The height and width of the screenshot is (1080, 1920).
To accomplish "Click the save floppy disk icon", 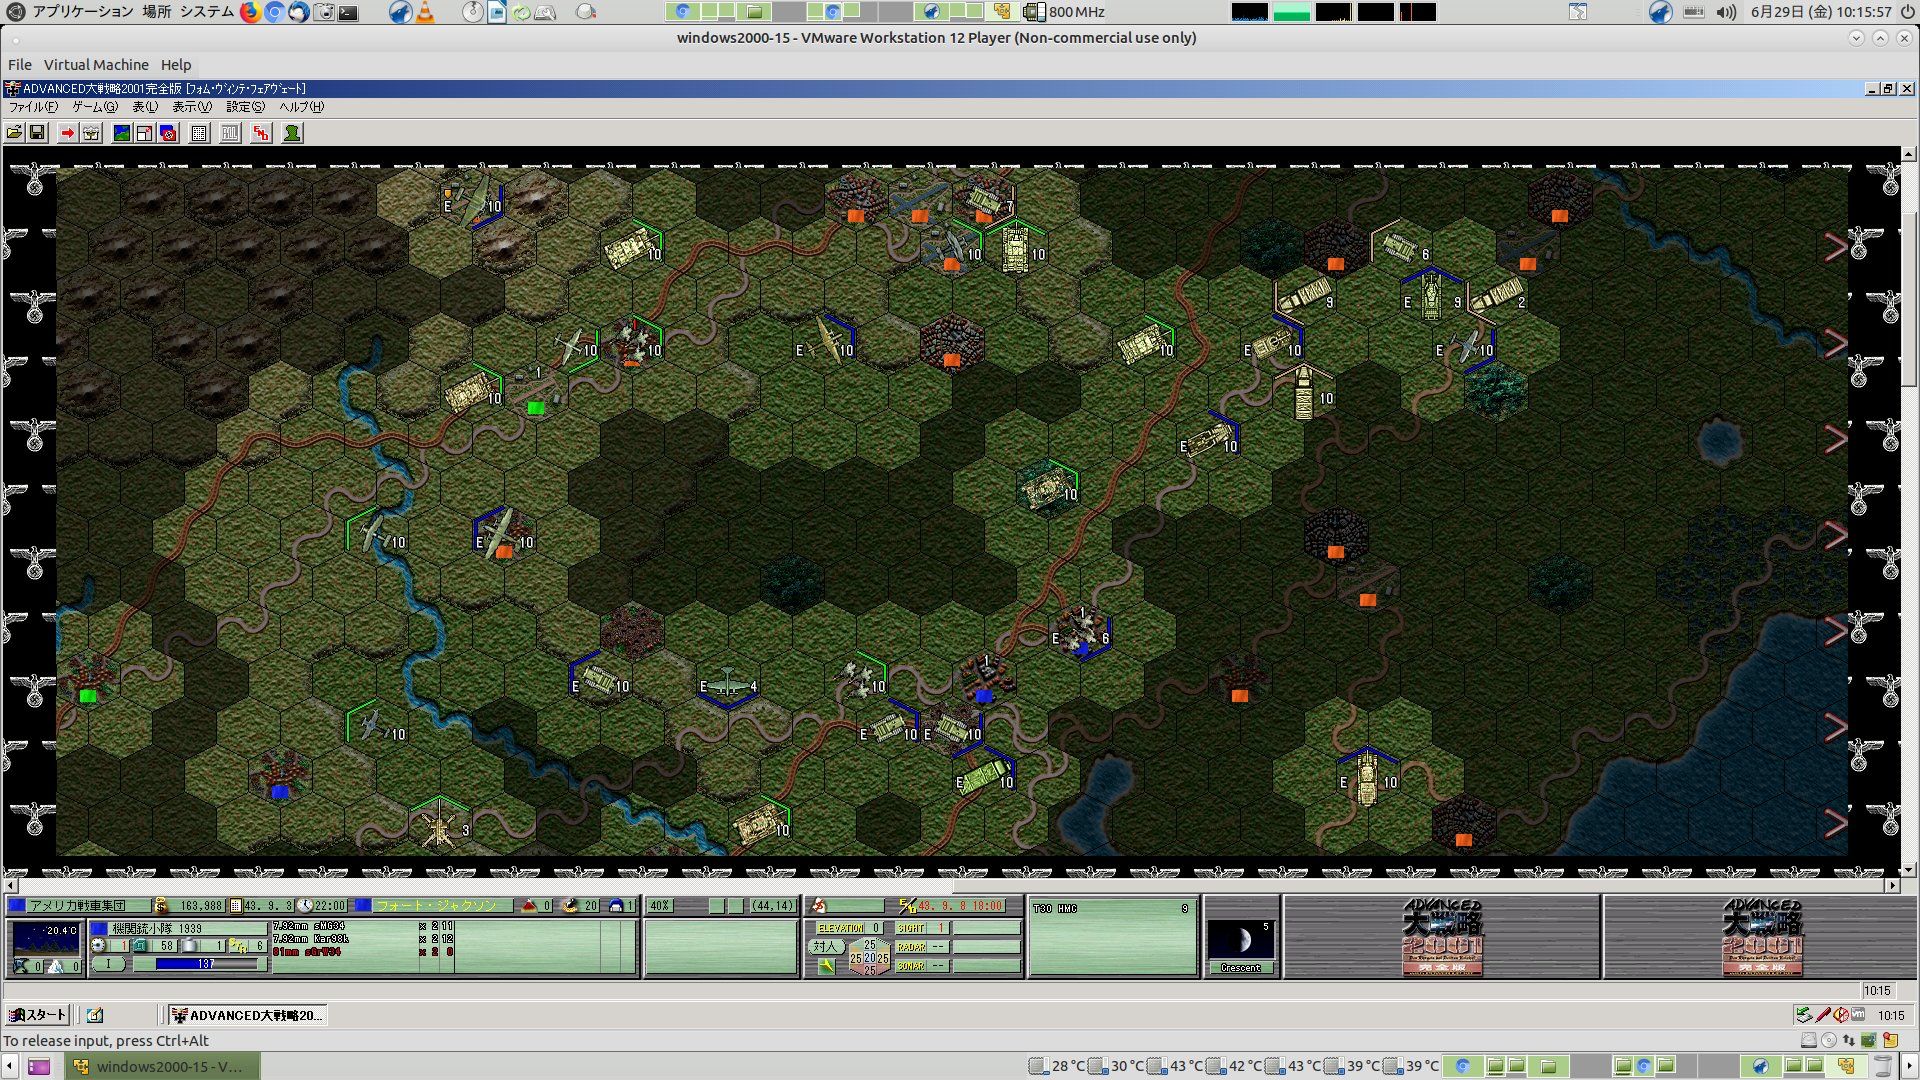I will point(37,133).
